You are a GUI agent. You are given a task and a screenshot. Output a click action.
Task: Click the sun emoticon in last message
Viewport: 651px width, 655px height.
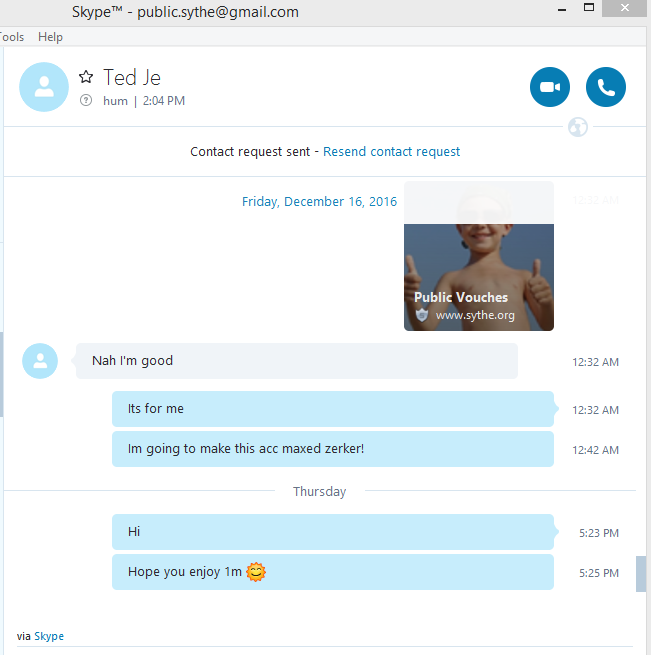(x=256, y=572)
